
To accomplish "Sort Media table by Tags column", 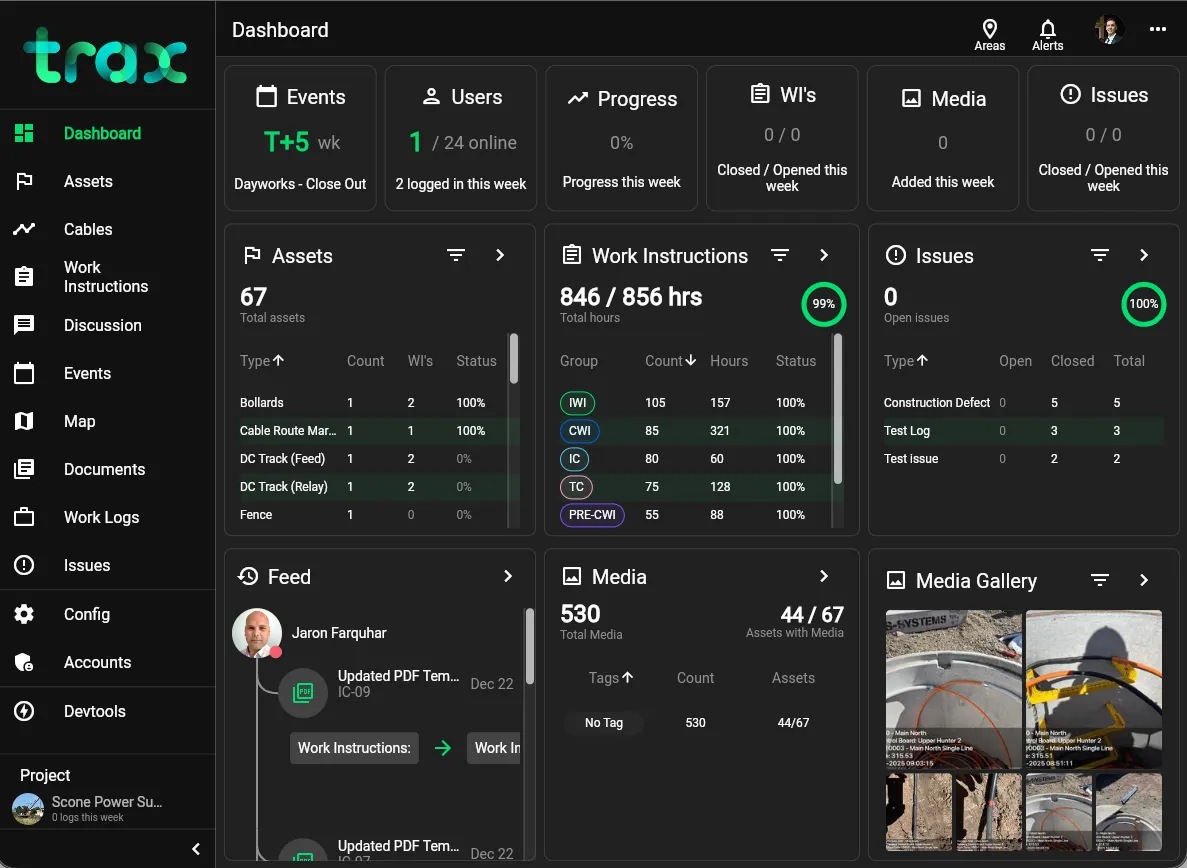I will click(x=611, y=678).
